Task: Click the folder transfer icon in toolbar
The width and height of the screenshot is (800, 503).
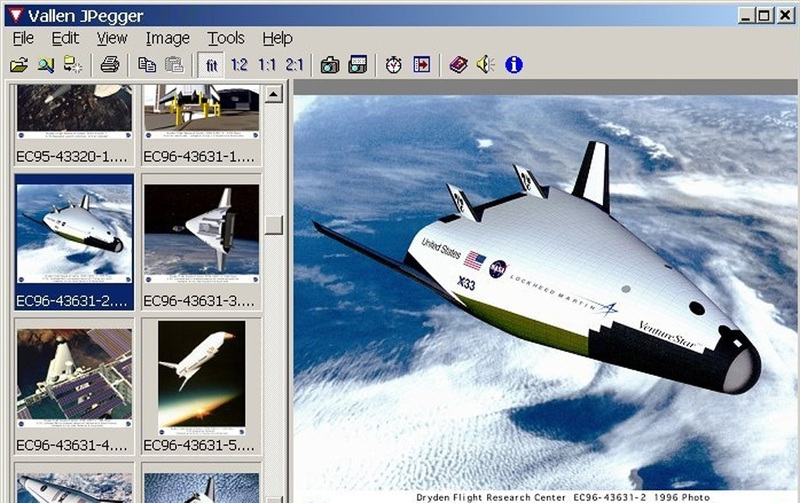Action: tap(73, 65)
